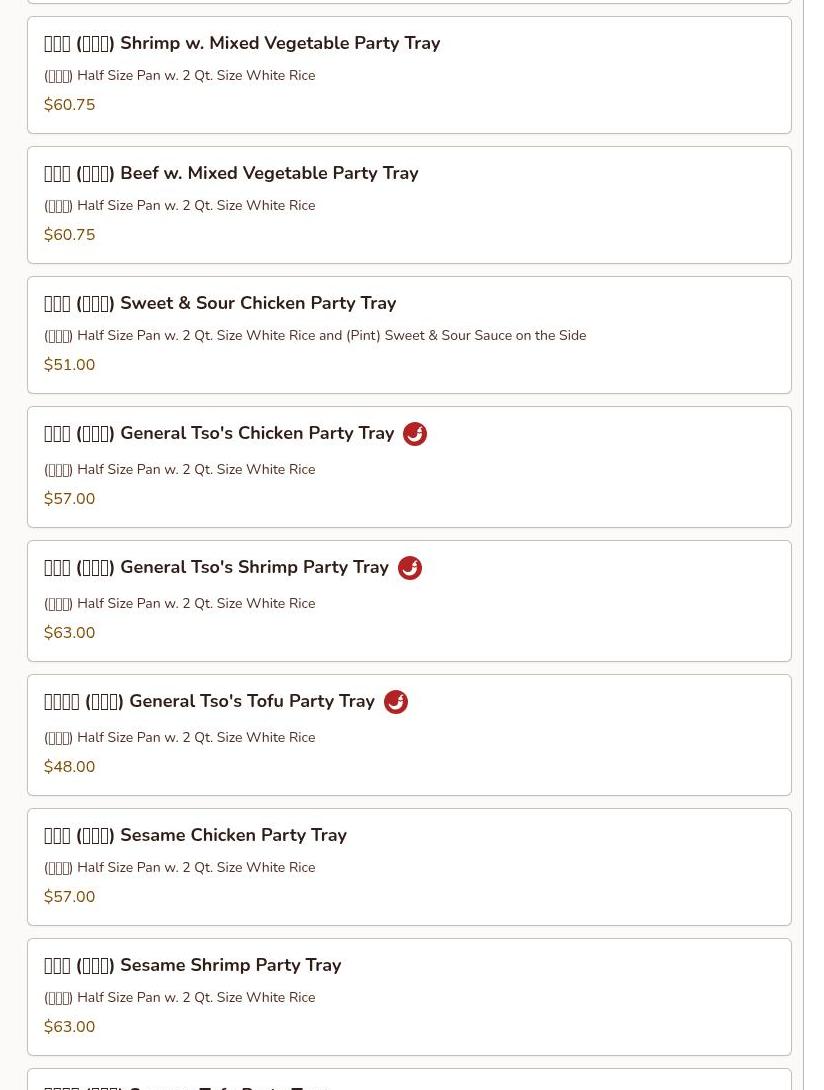Viewport: 824px width, 1090px height.
Task: Click the $48.00 General Tso's Tofu price
Action: click(70, 767)
